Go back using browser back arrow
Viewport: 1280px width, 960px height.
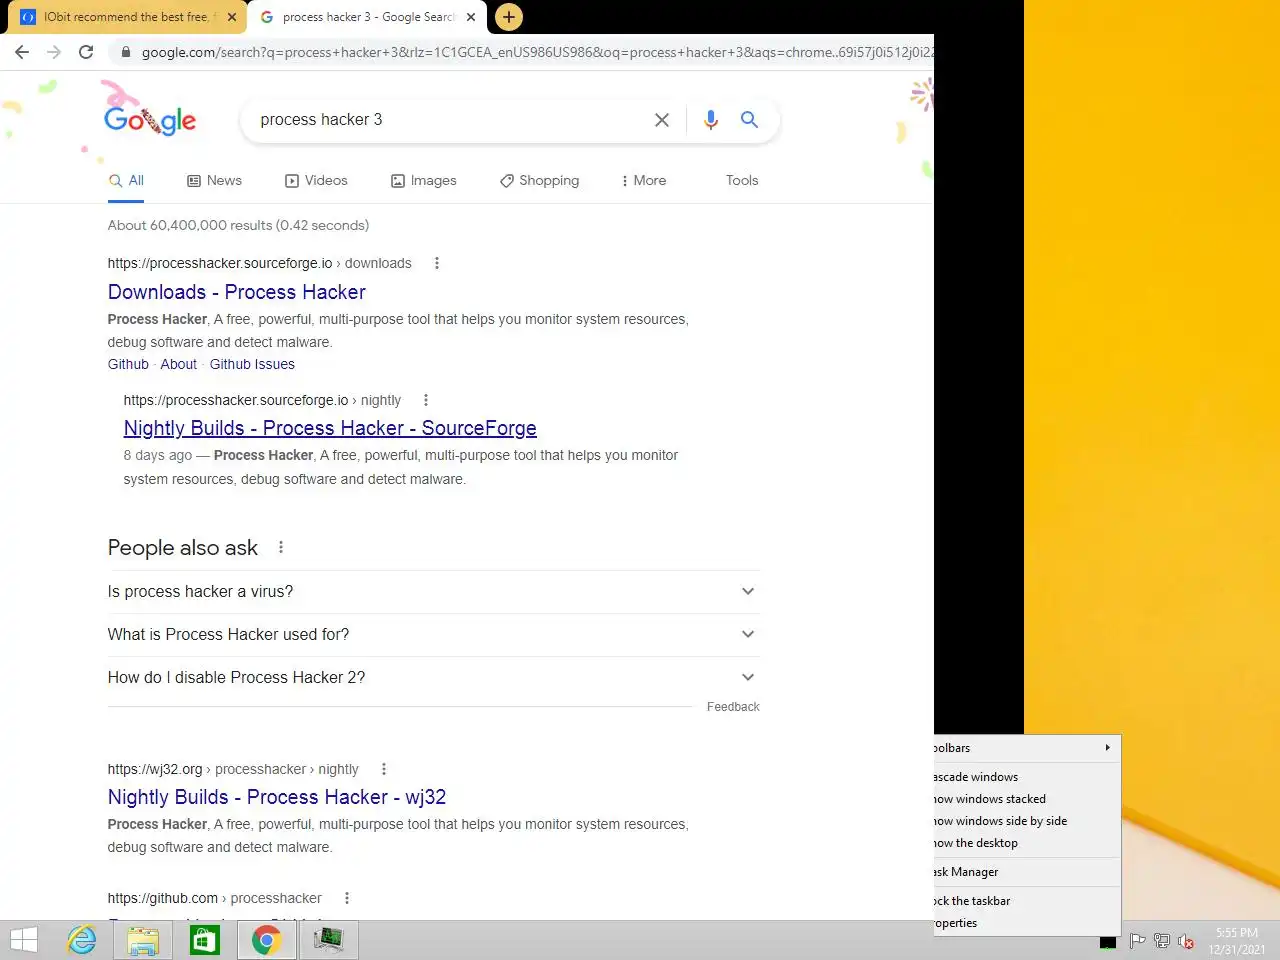pos(22,52)
